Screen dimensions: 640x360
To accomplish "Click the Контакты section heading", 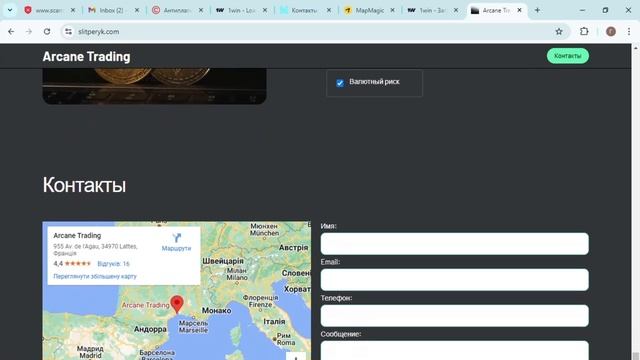I will (x=84, y=185).
